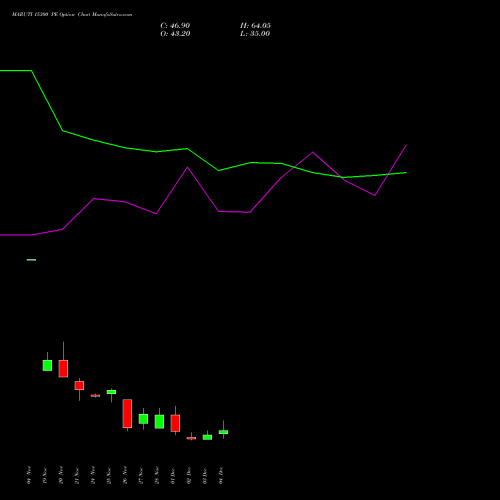500x500 pixels.
Task: Click the '01 Dec' date label
Action: tap(173, 476)
